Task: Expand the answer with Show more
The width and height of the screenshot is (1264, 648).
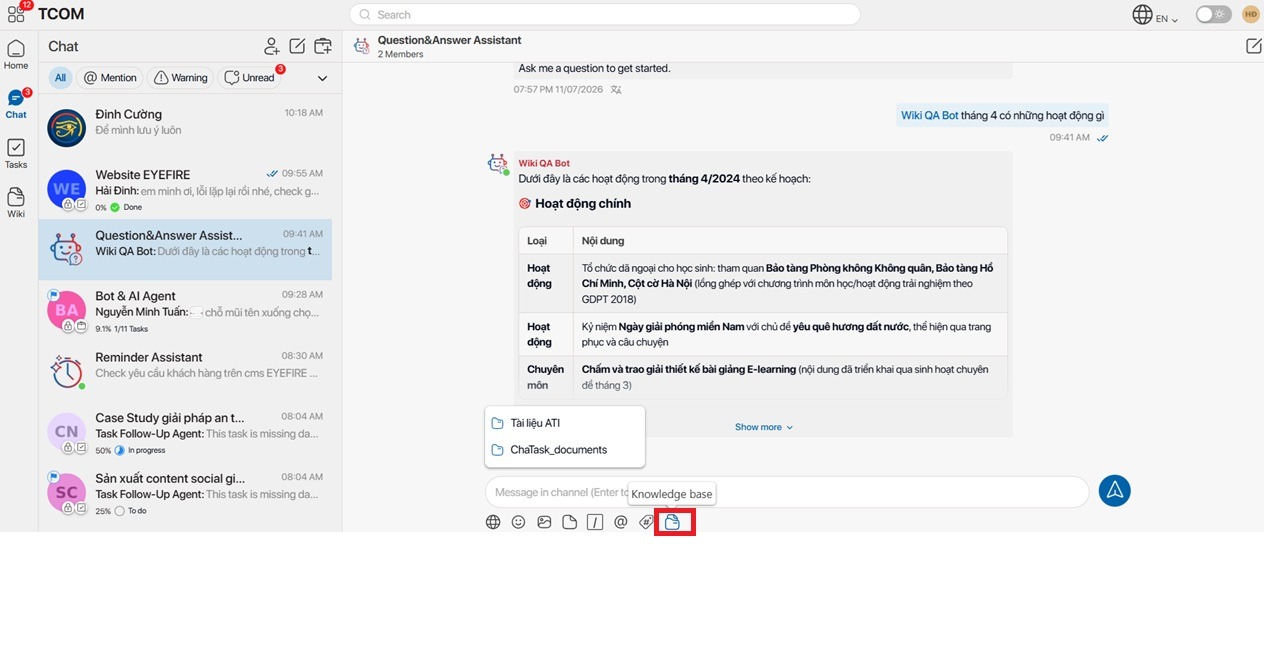Action: (x=764, y=427)
